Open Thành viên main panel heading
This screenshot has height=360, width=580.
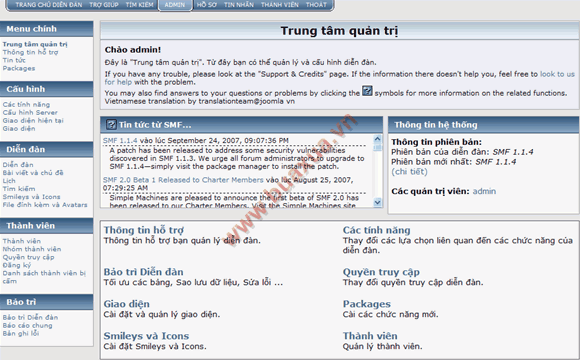[x=370, y=336]
